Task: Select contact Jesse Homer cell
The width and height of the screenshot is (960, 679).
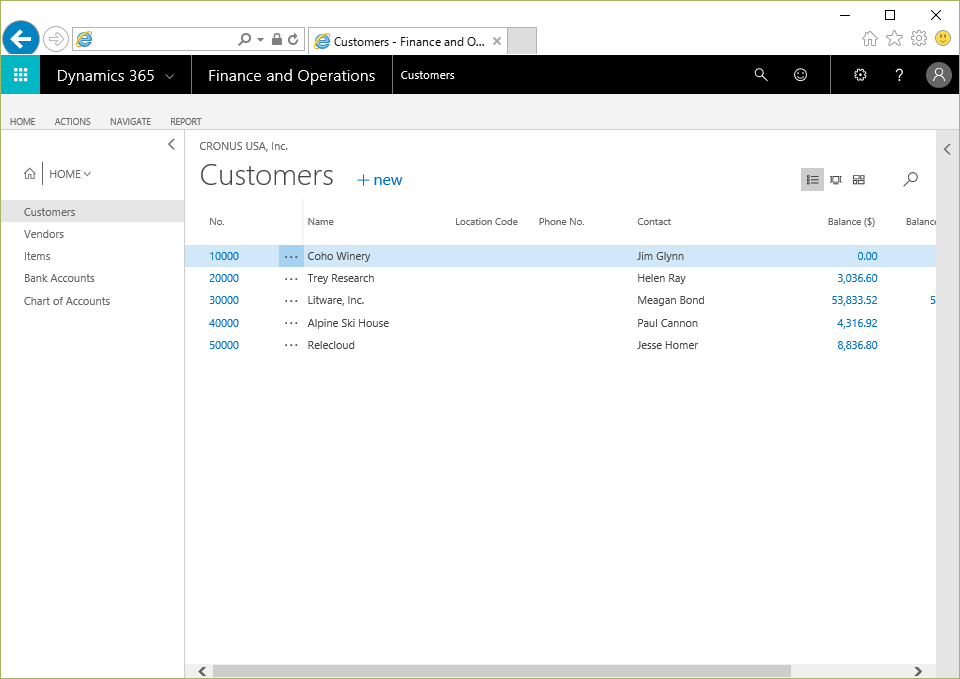Action: (x=667, y=345)
